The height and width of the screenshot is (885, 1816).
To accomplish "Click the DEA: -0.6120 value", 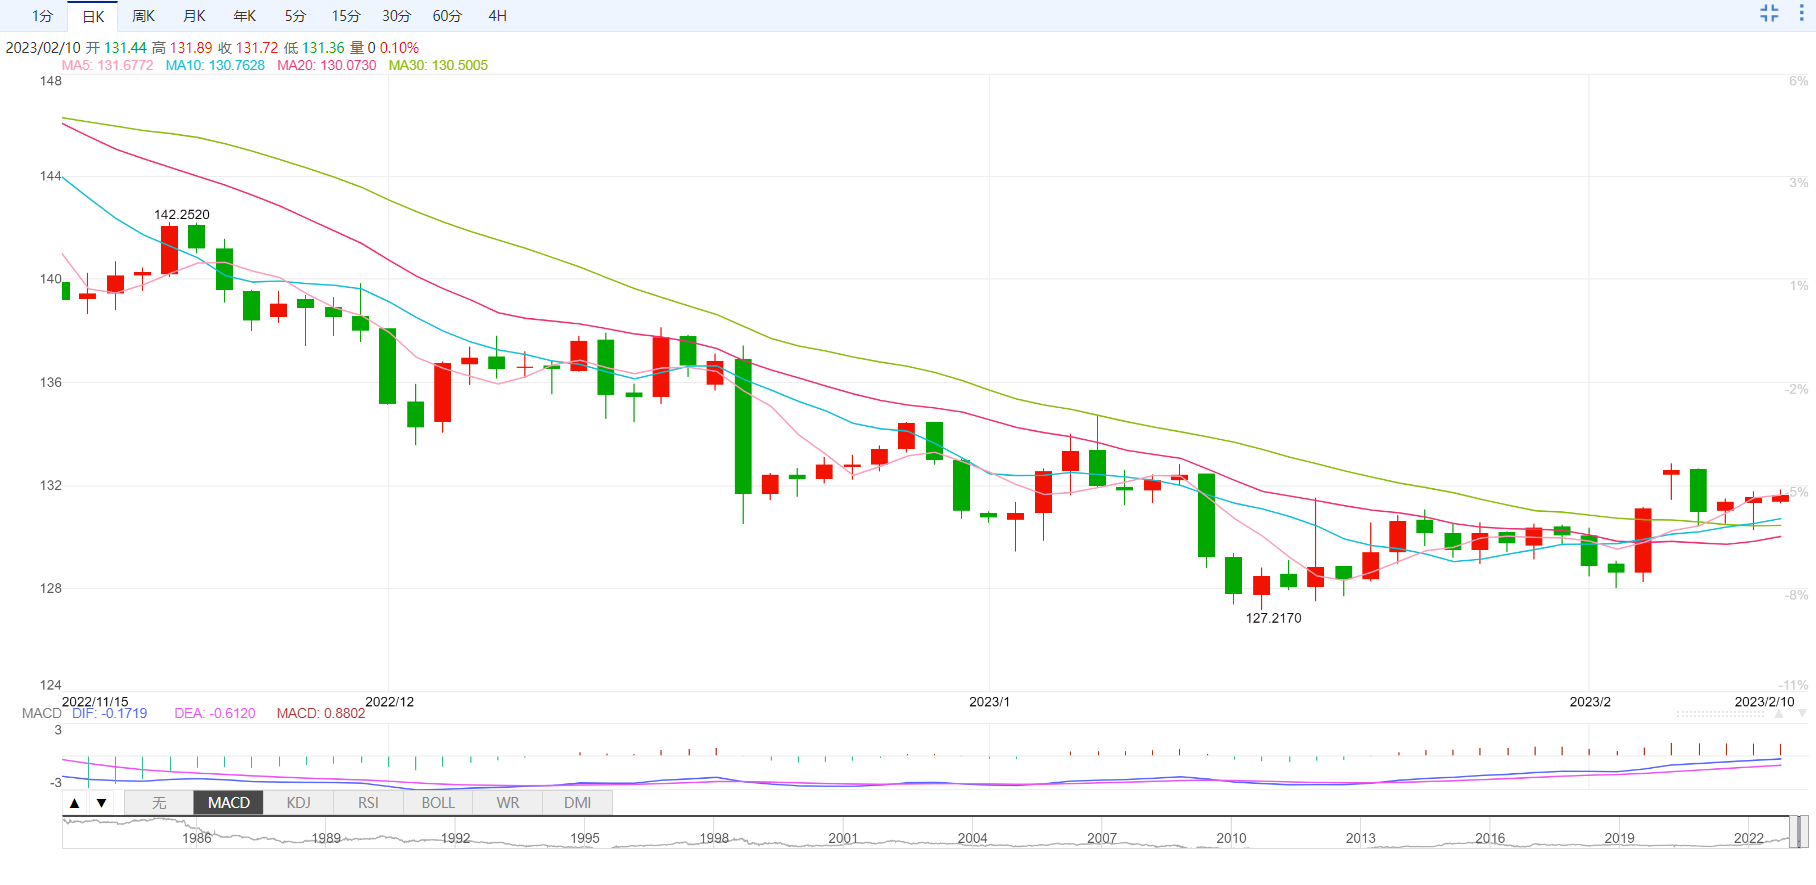I will pos(215,713).
